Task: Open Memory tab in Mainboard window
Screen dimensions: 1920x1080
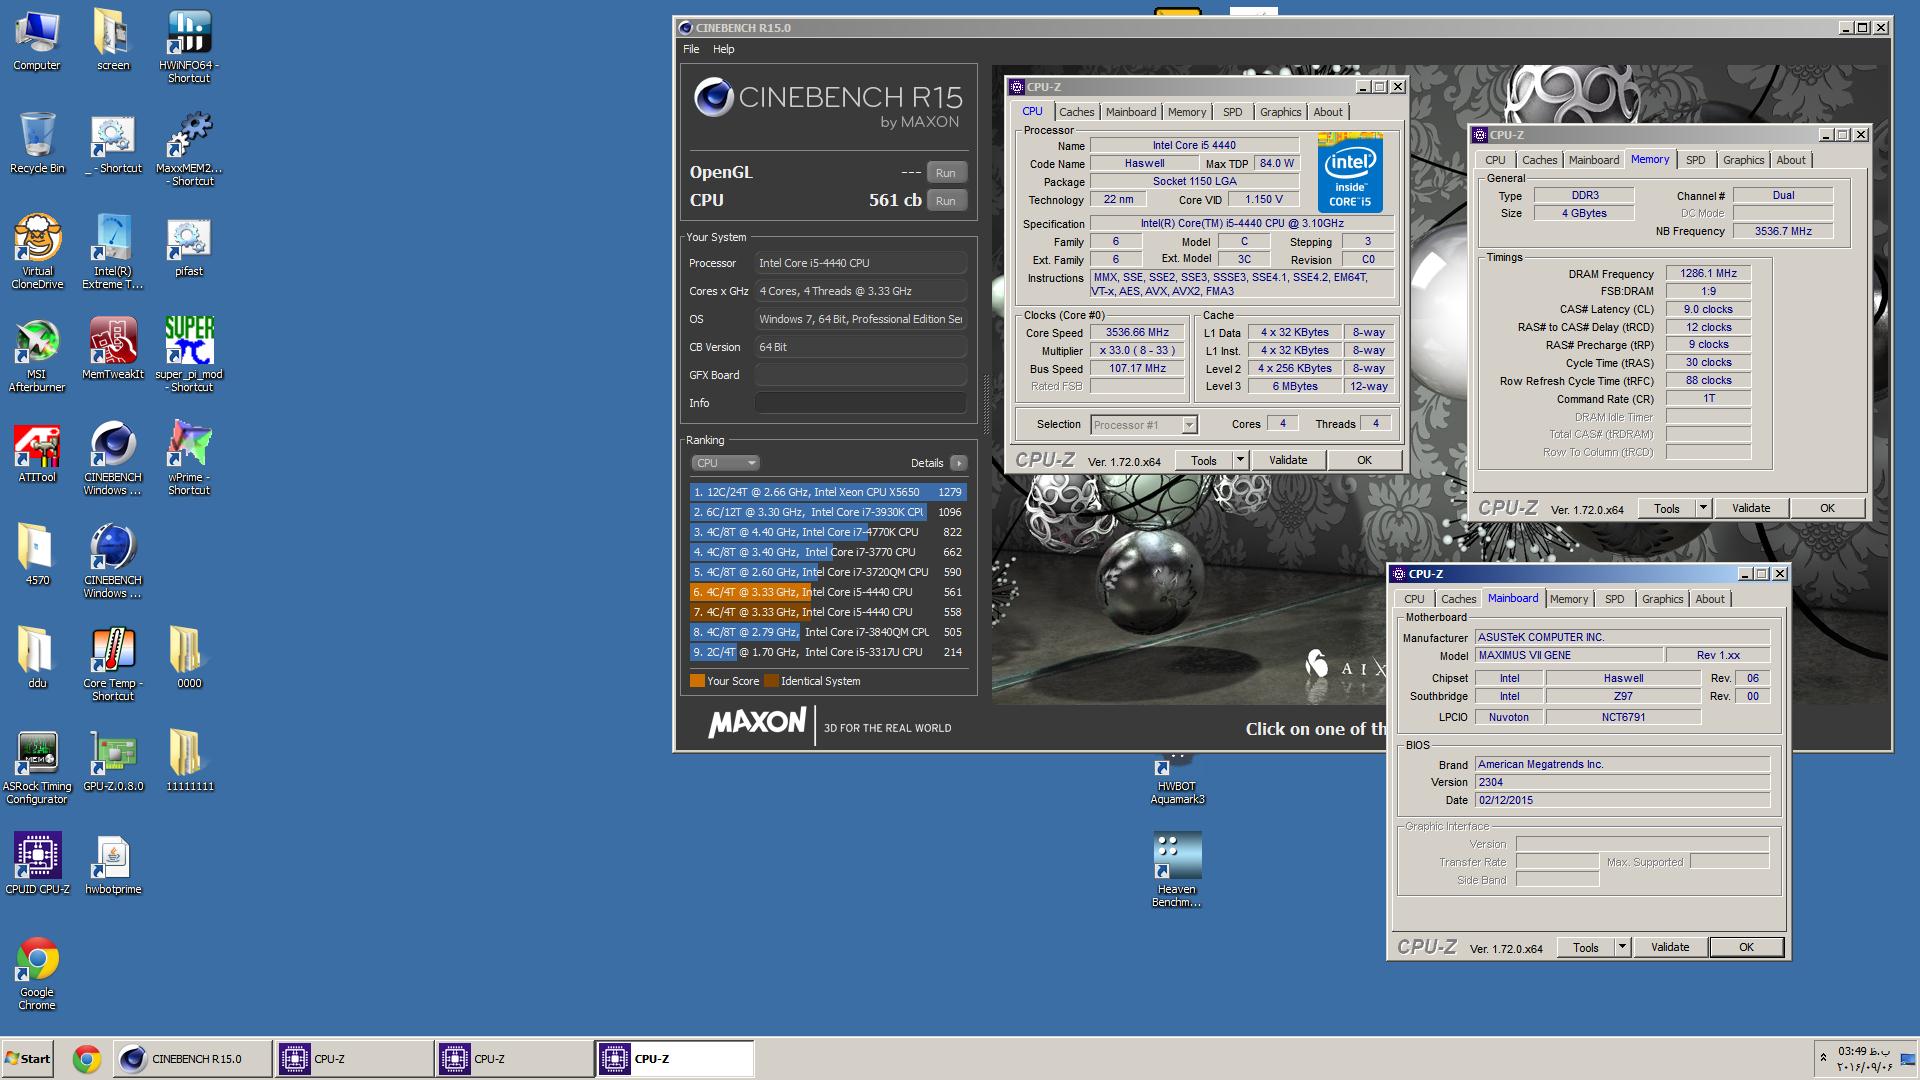Action: coord(1568,599)
